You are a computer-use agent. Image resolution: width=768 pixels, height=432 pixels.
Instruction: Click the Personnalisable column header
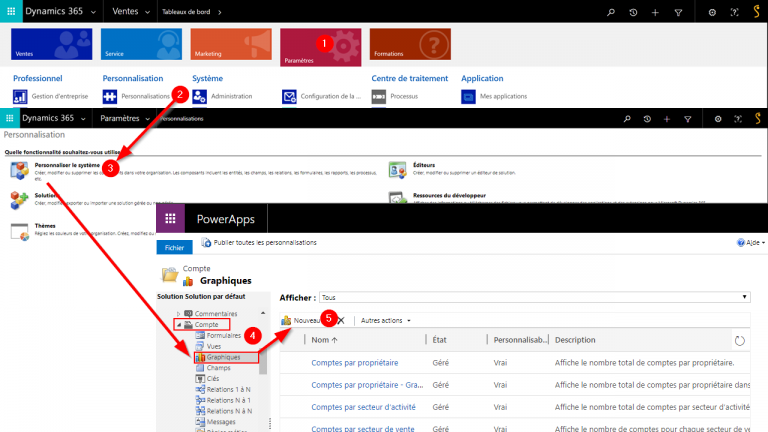pyautogui.click(x=520, y=339)
